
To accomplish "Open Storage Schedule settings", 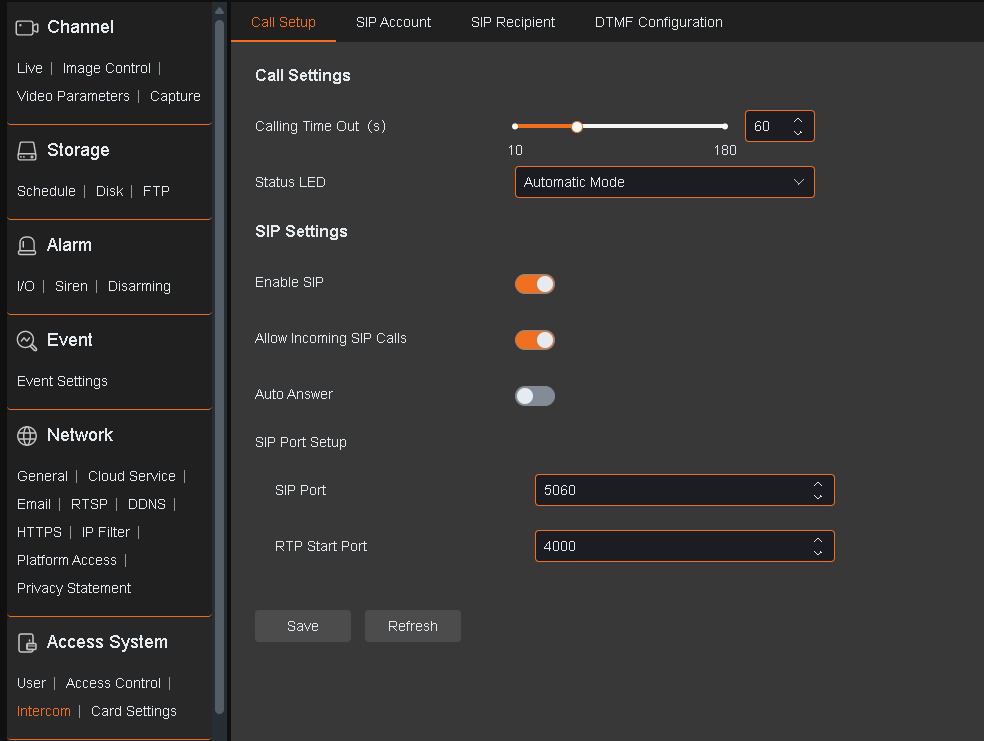I will coord(46,191).
